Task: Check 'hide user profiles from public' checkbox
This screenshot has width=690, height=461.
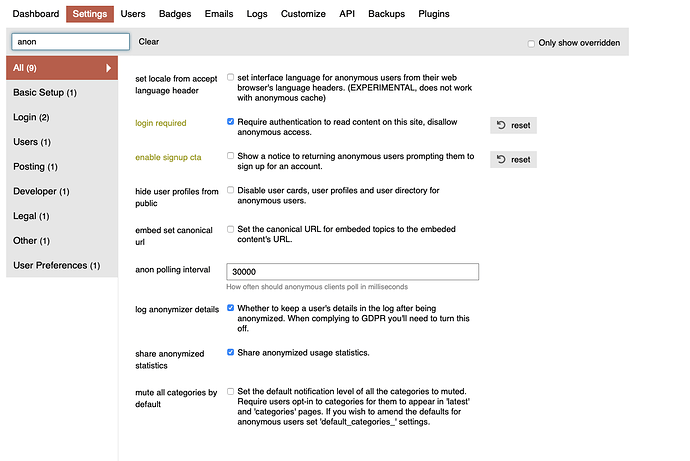Action: 230,190
